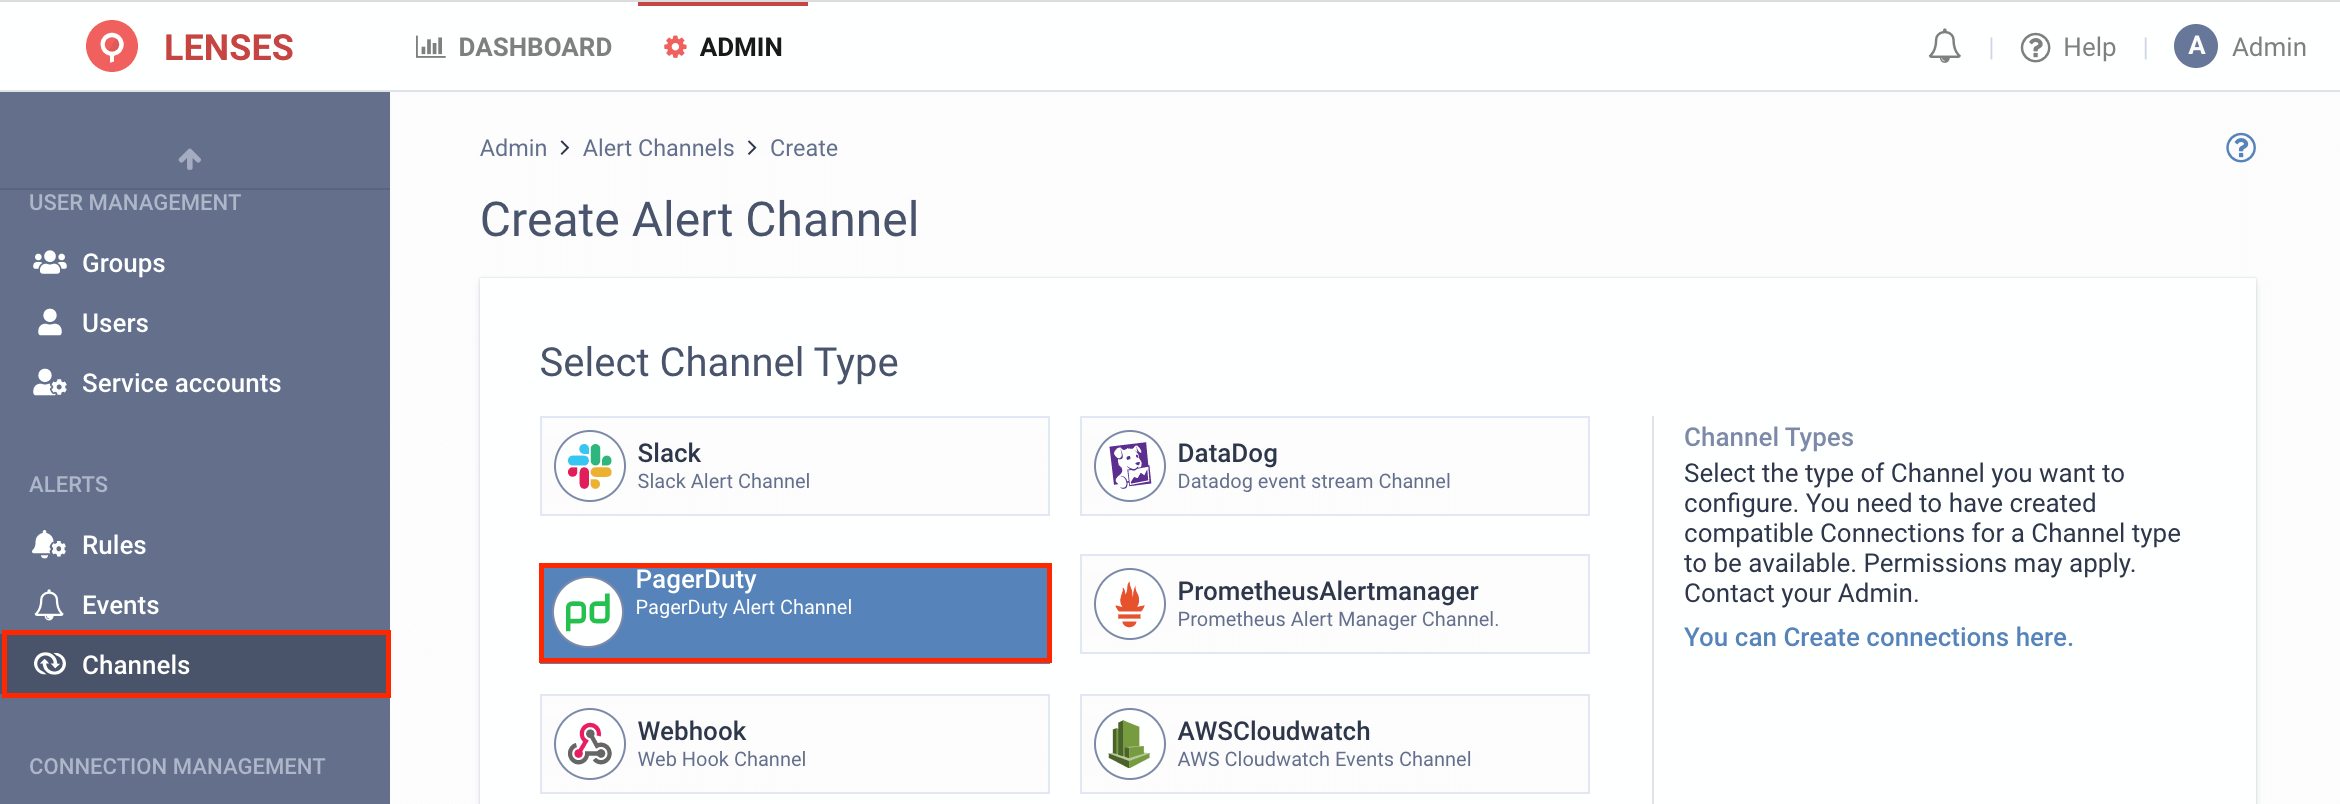The width and height of the screenshot is (2340, 804).
Task: Select the DataDog channel type
Action: point(1335,466)
